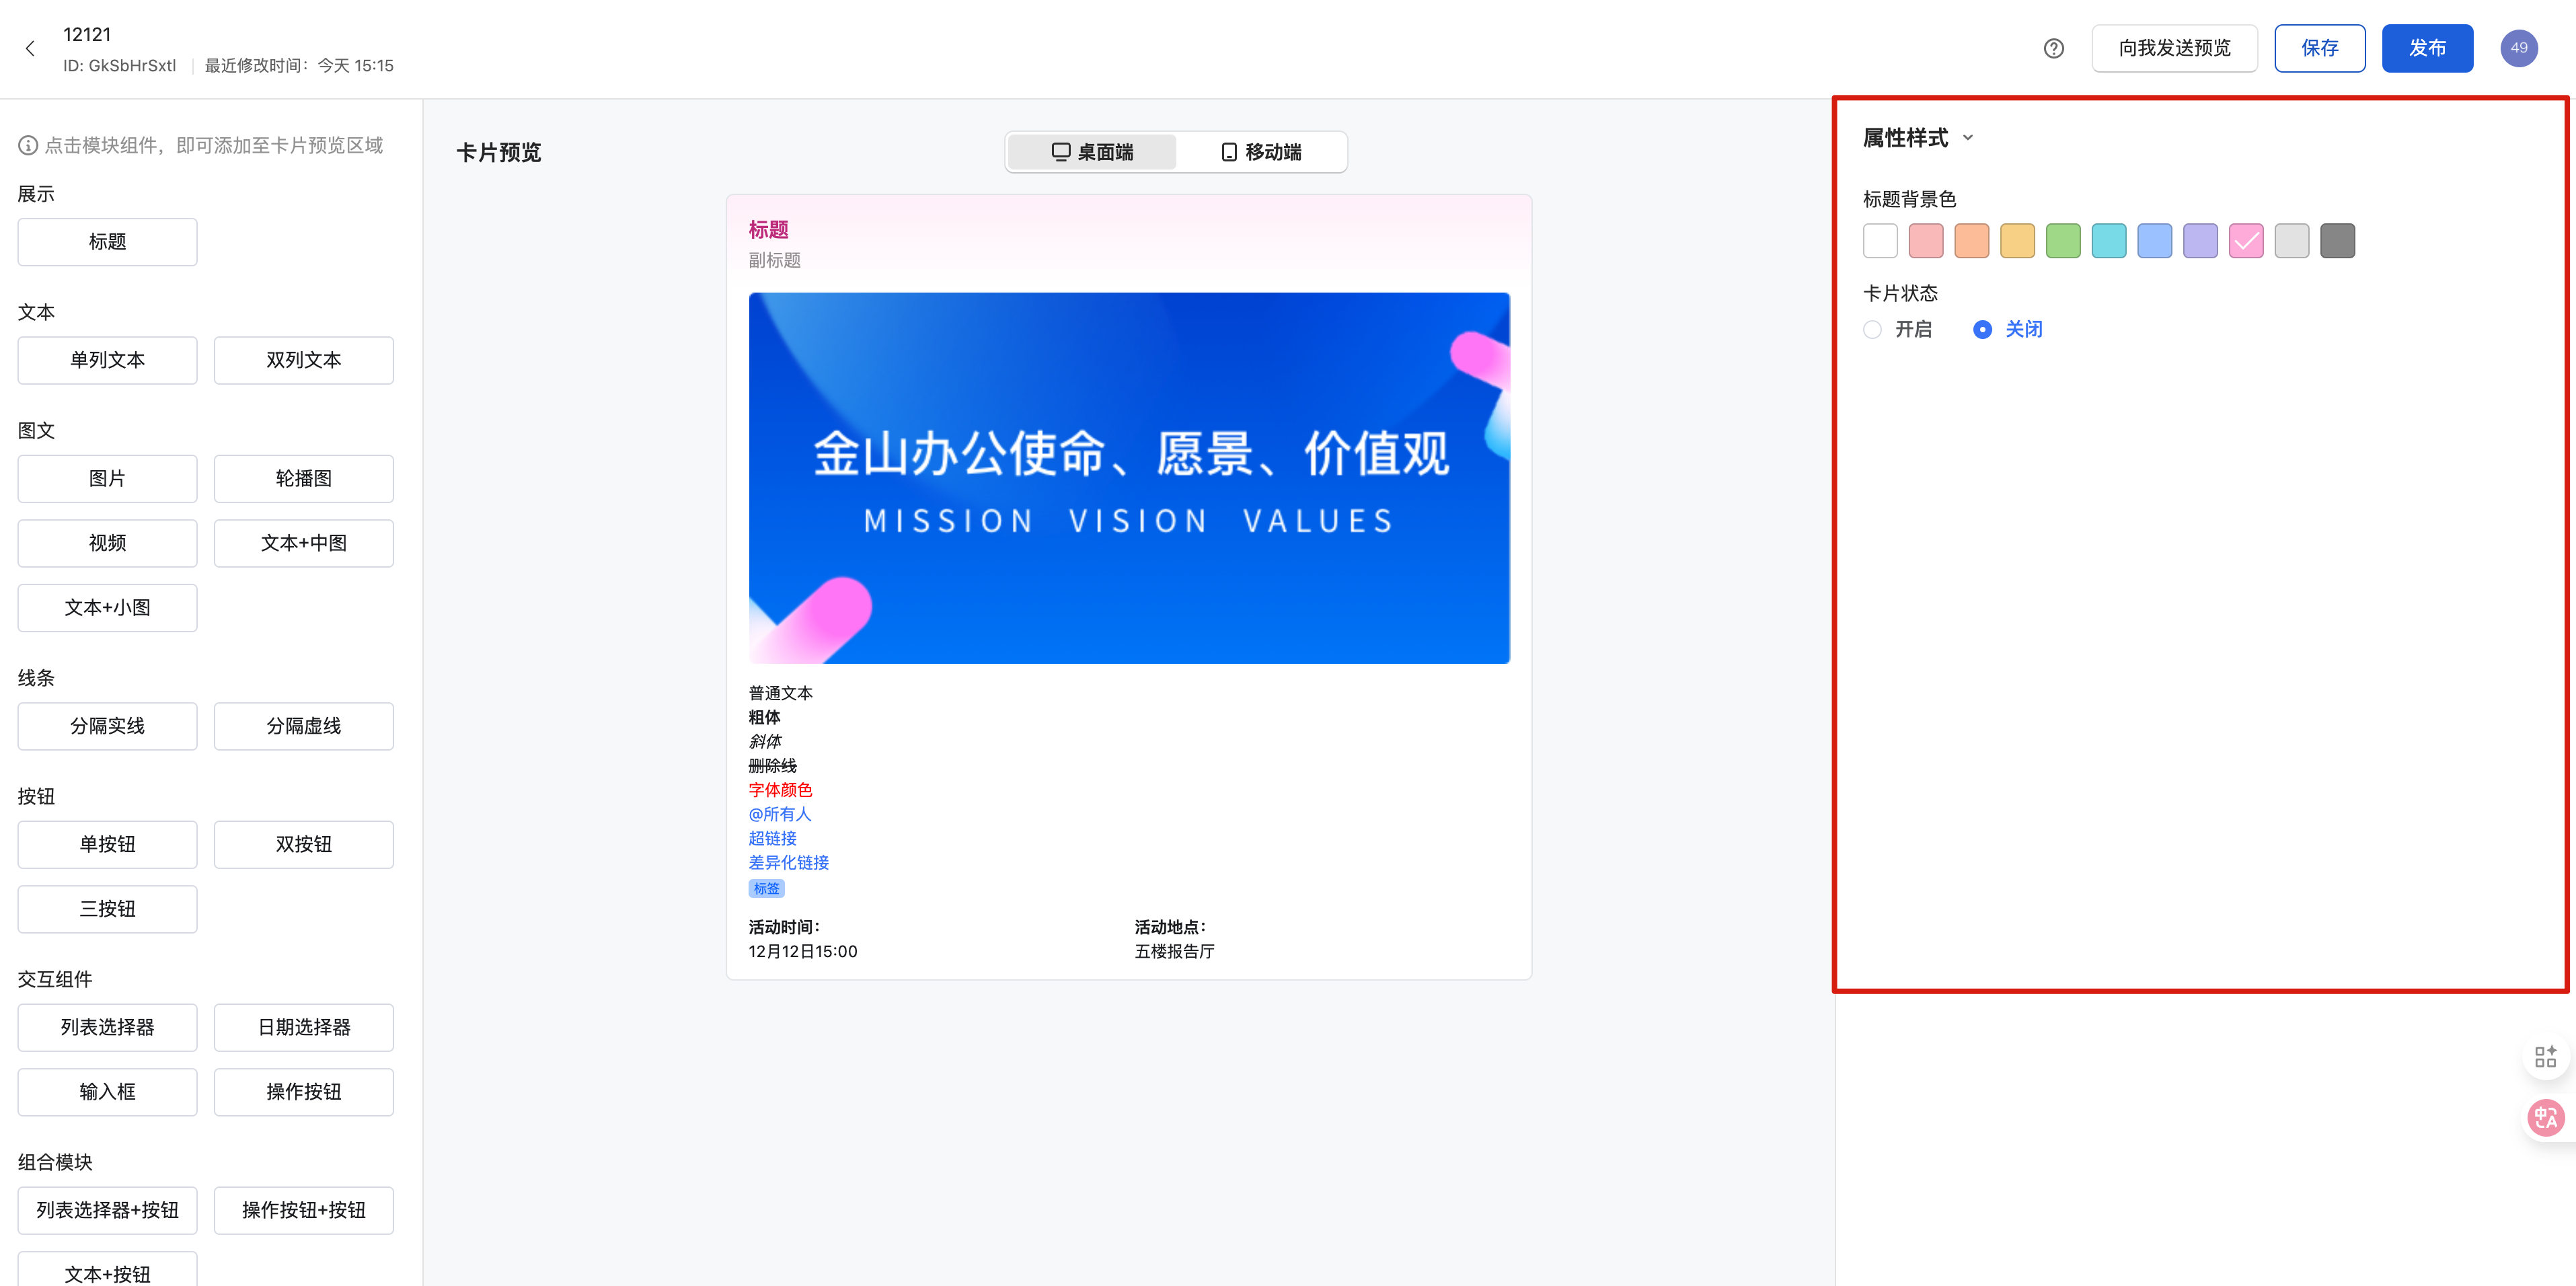Image resolution: width=2576 pixels, height=1286 pixels.
Task: Pick the green title background color swatch
Action: pos(2063,240)
